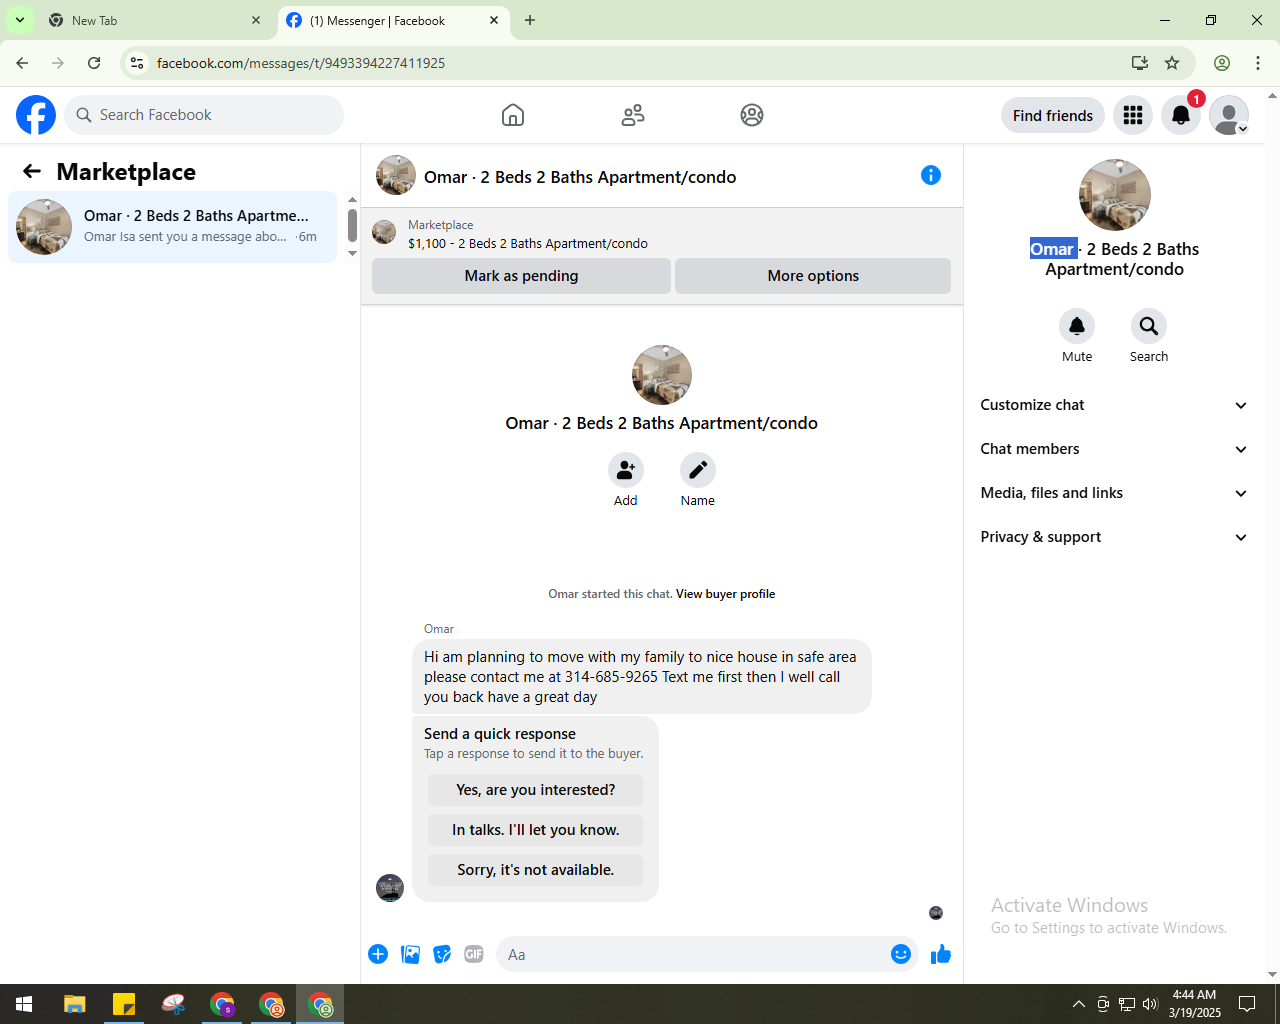
Task: Edit the chat name with pencil icon
Action: tap(698, 470)
